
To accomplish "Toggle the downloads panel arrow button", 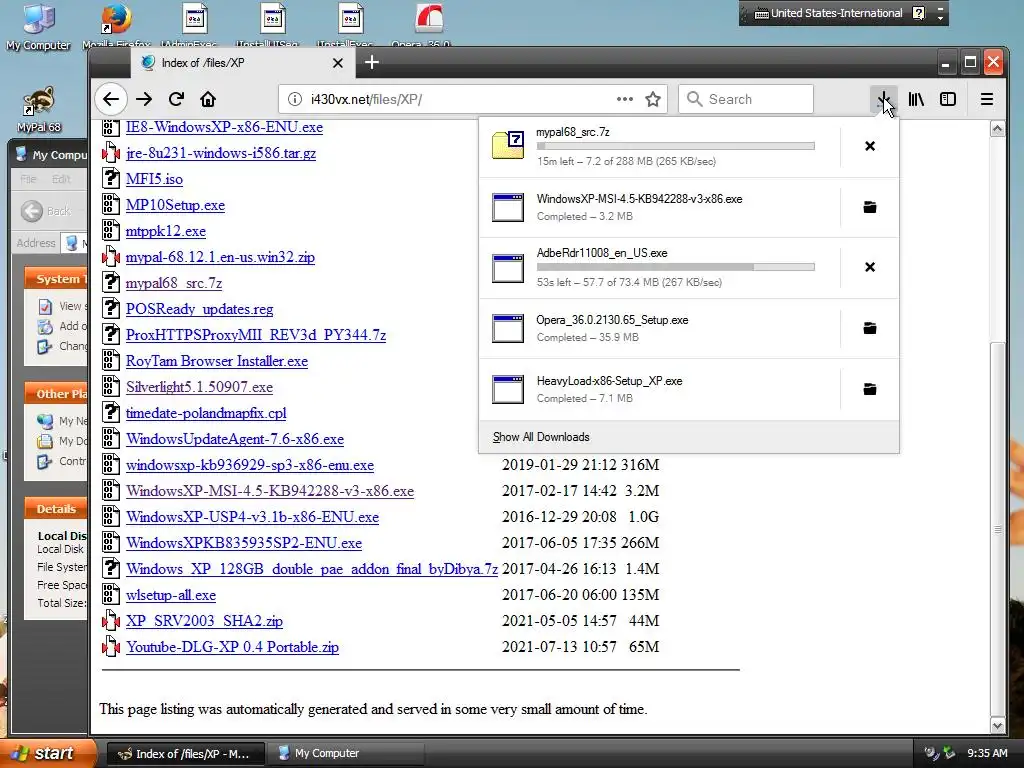I will [x=883, y=99].
